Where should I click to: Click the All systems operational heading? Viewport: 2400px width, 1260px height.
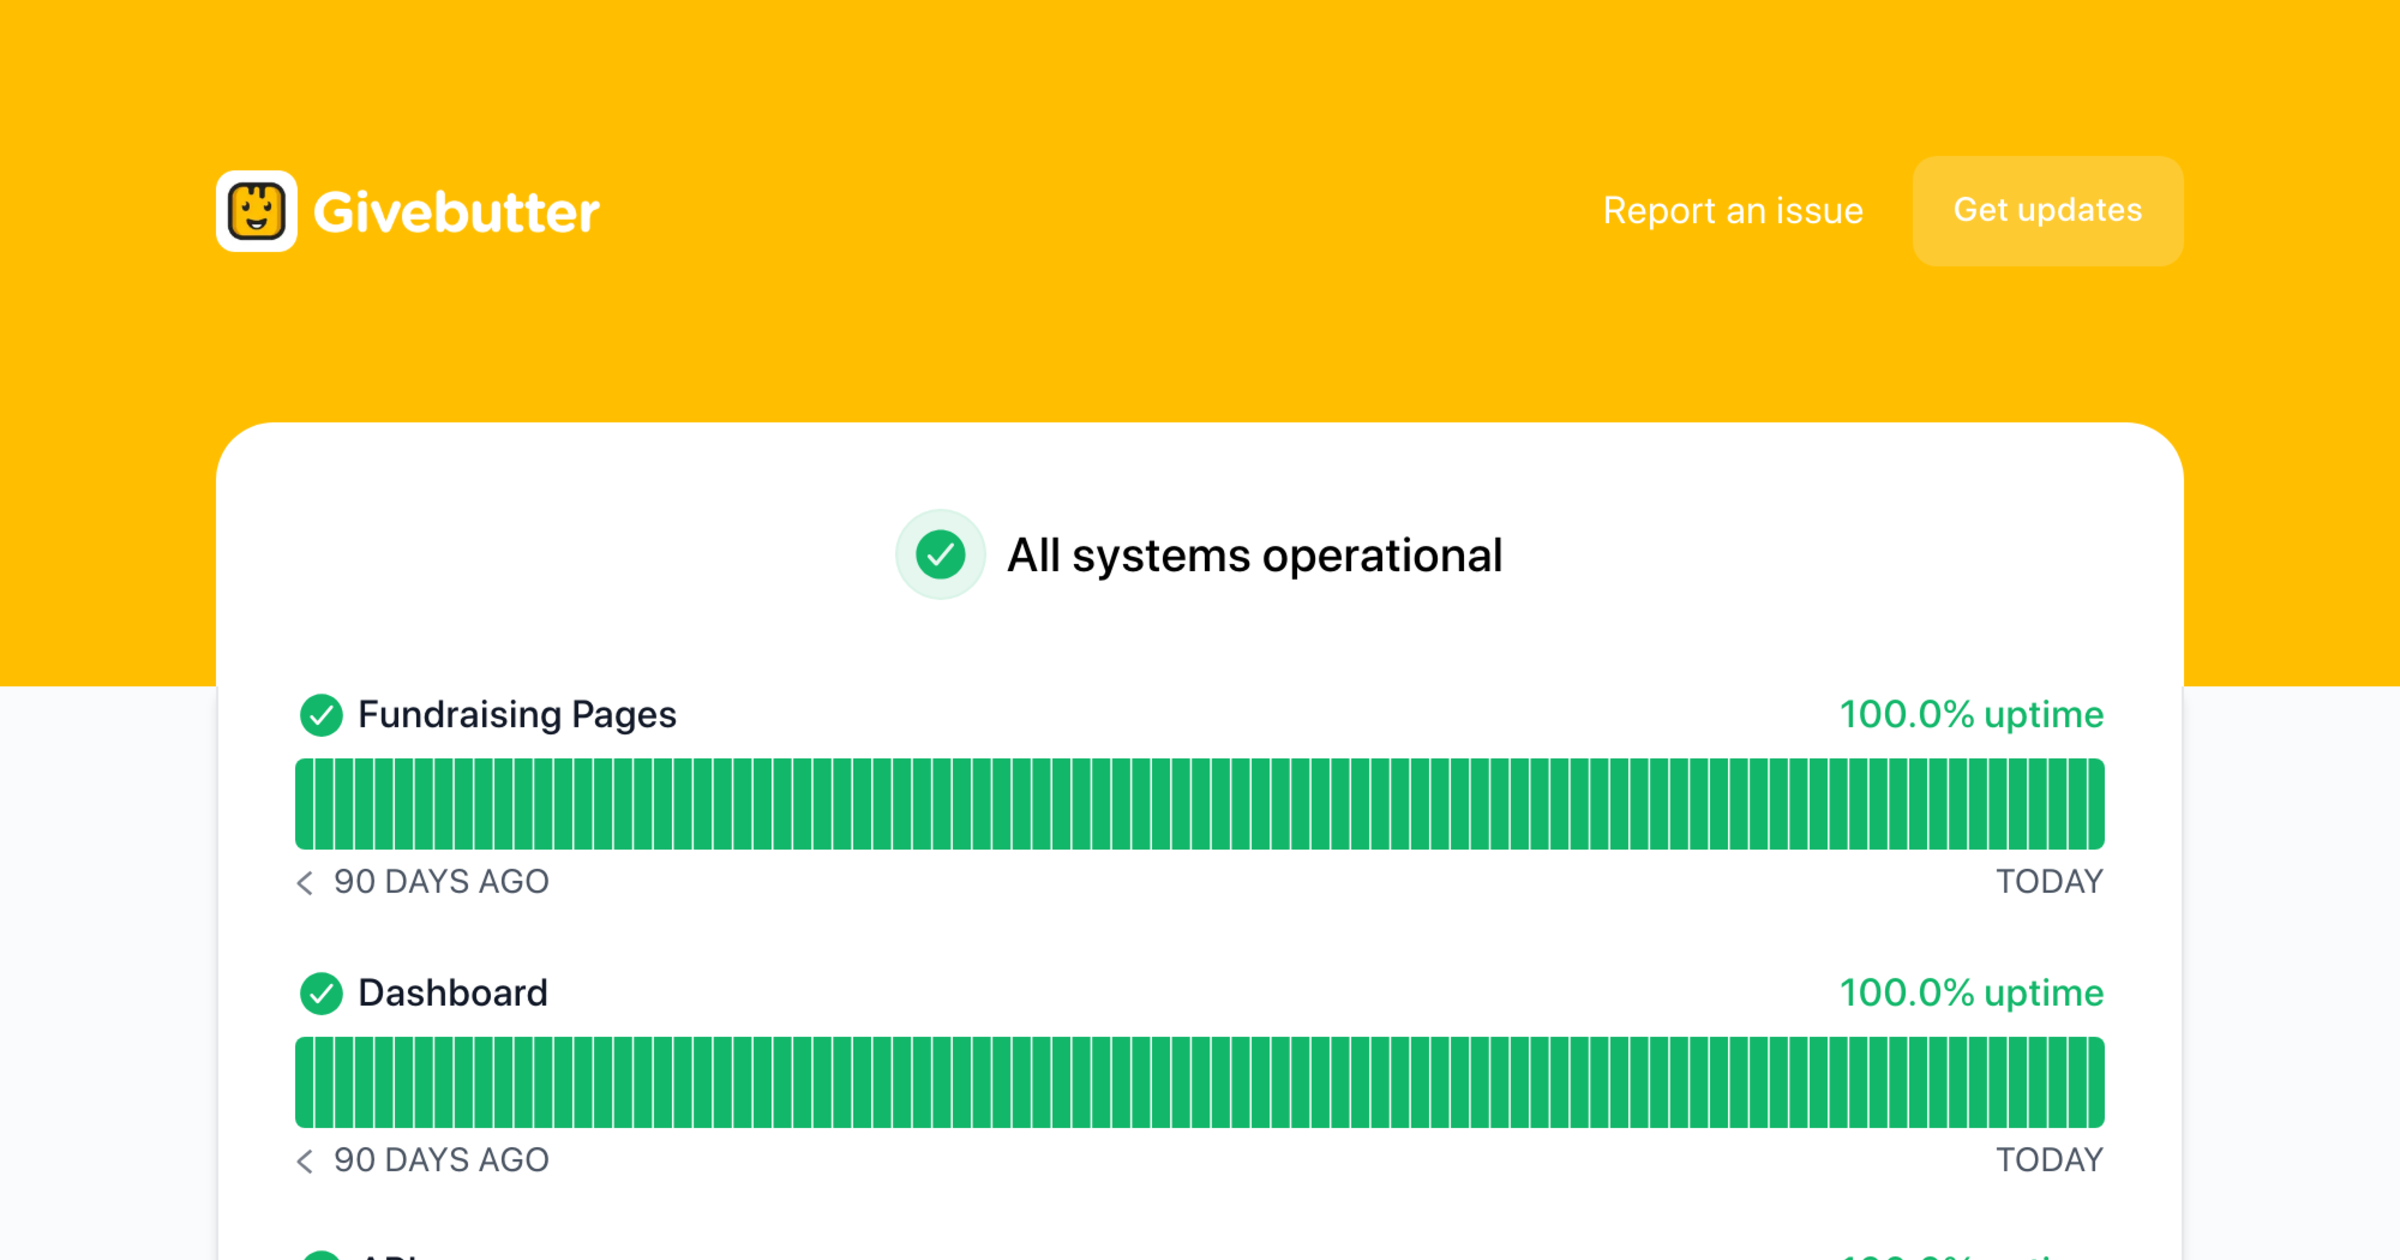[1254, 556]
